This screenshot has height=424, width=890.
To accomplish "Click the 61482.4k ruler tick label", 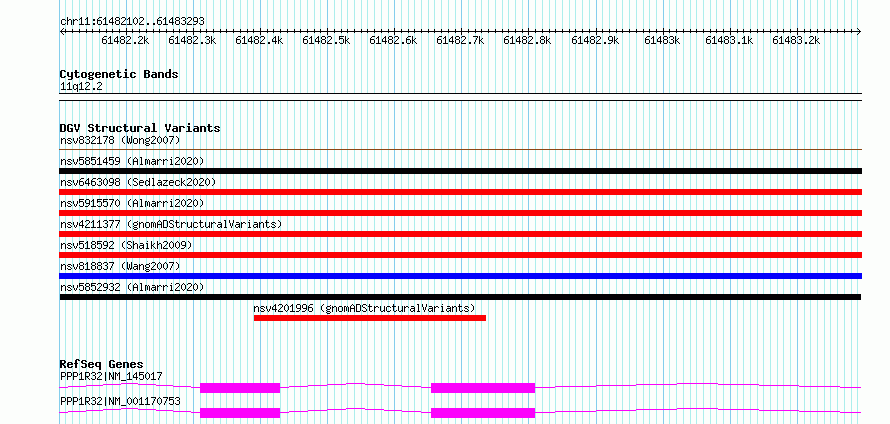I will coord(259,40).
